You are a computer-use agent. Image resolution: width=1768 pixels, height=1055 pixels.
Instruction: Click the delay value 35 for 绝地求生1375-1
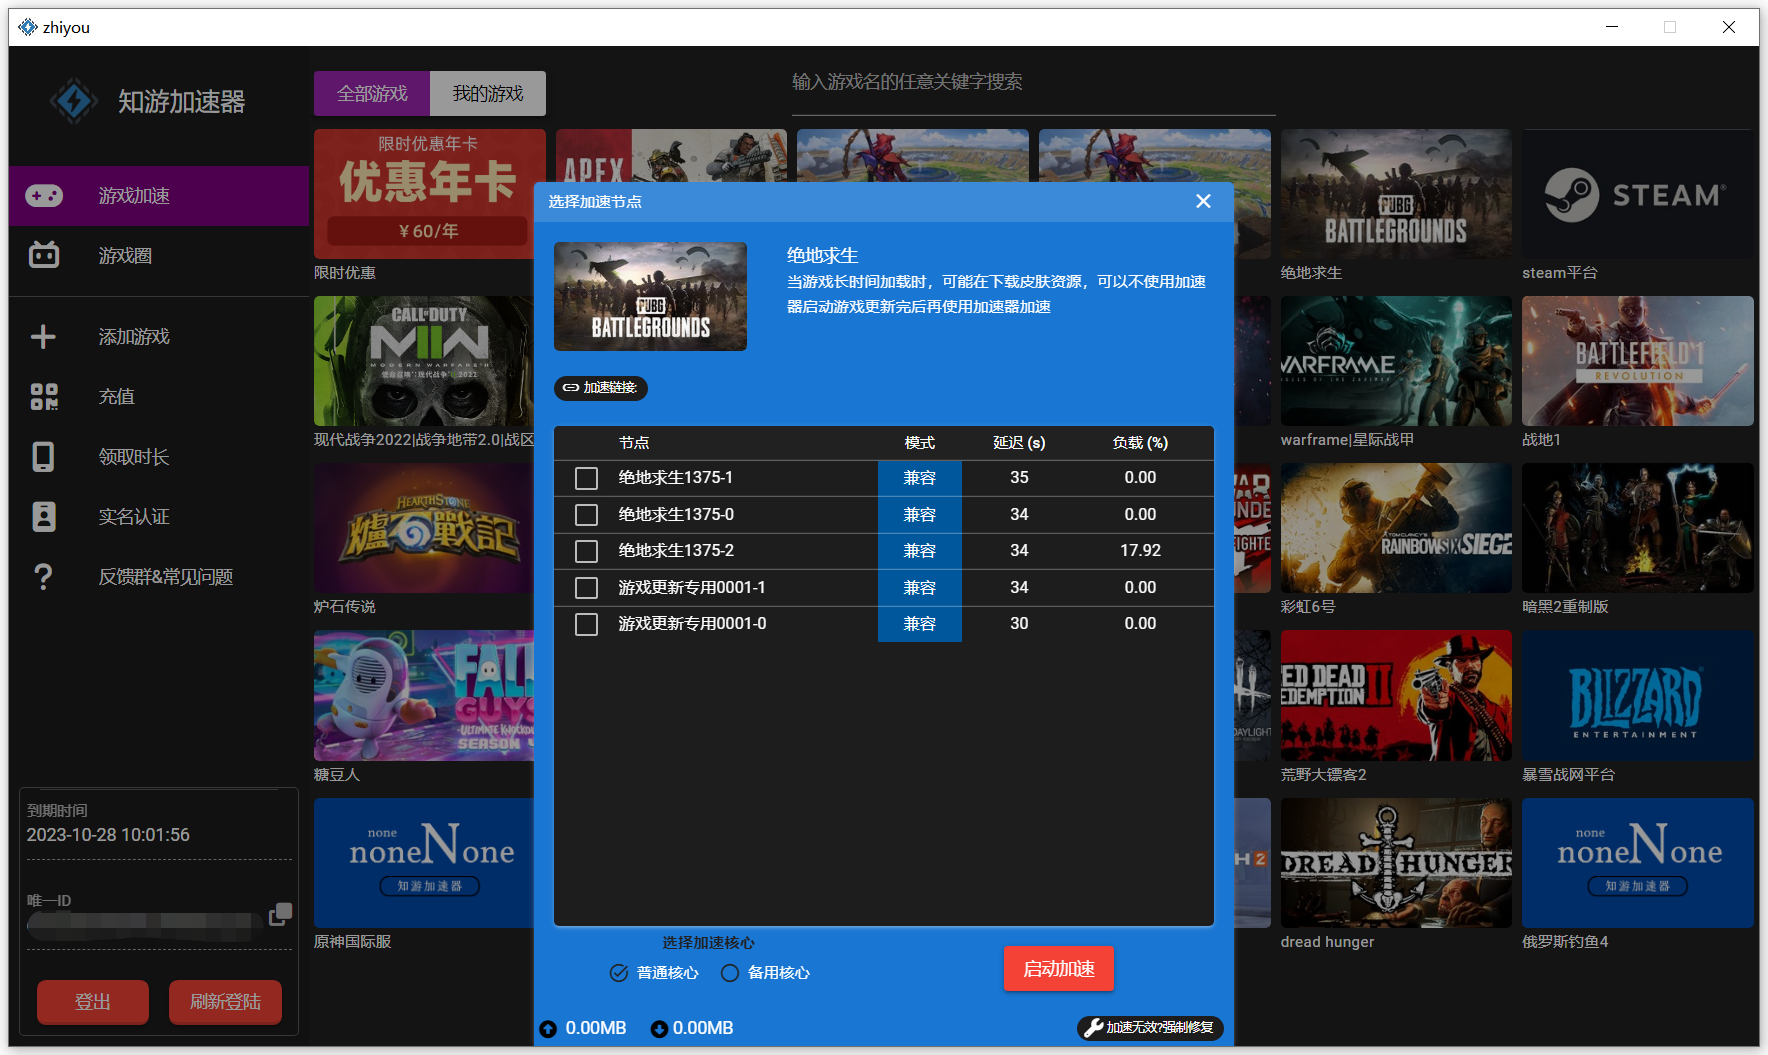coord(1019,478)
